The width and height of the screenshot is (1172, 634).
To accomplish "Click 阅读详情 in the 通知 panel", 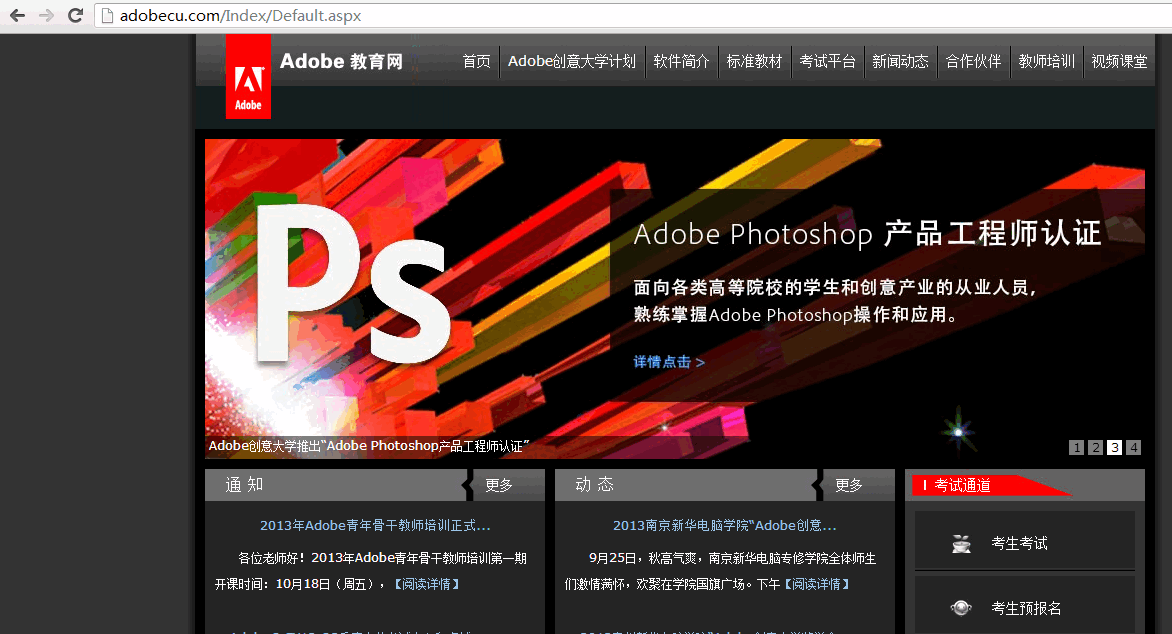I will [x=426, y=584].
